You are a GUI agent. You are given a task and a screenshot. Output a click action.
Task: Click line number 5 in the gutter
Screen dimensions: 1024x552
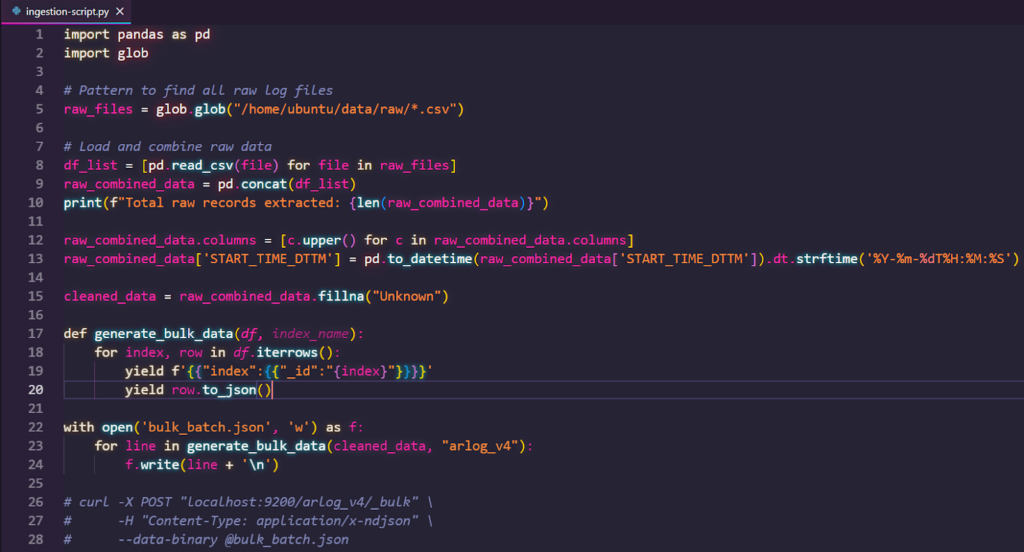[39, 109]
